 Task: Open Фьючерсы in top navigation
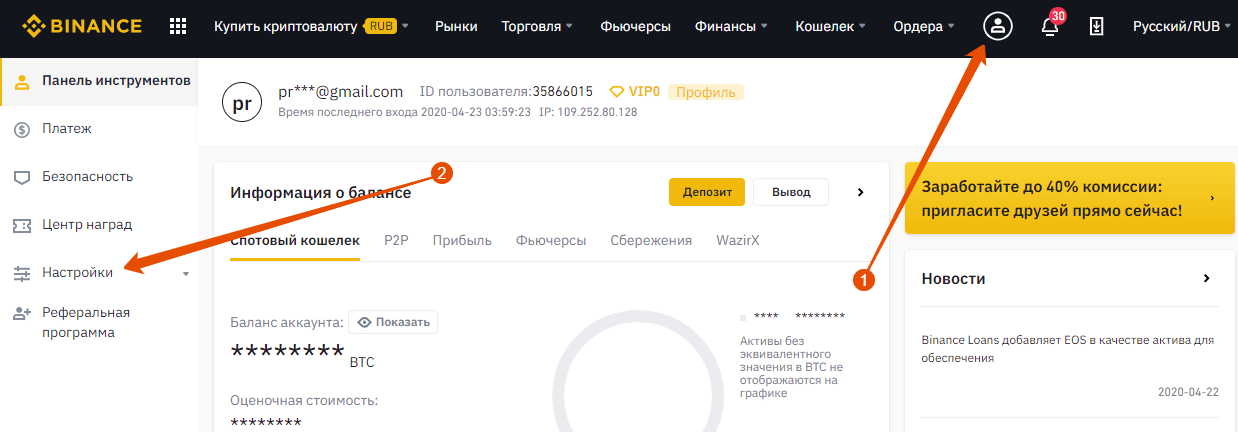point(636,26)
